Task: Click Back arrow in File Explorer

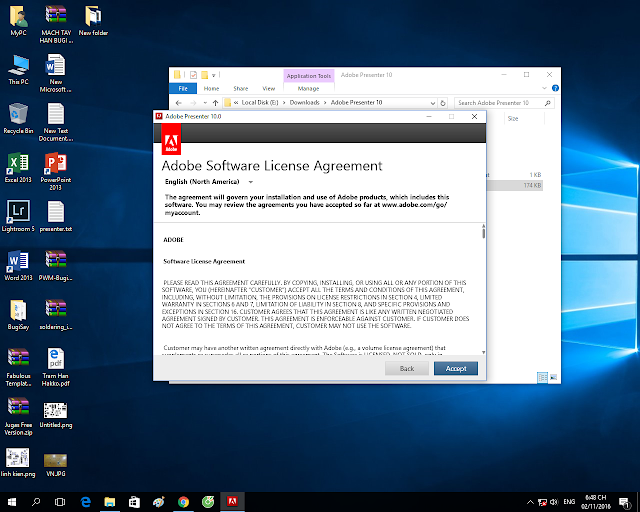Action: 178,103
